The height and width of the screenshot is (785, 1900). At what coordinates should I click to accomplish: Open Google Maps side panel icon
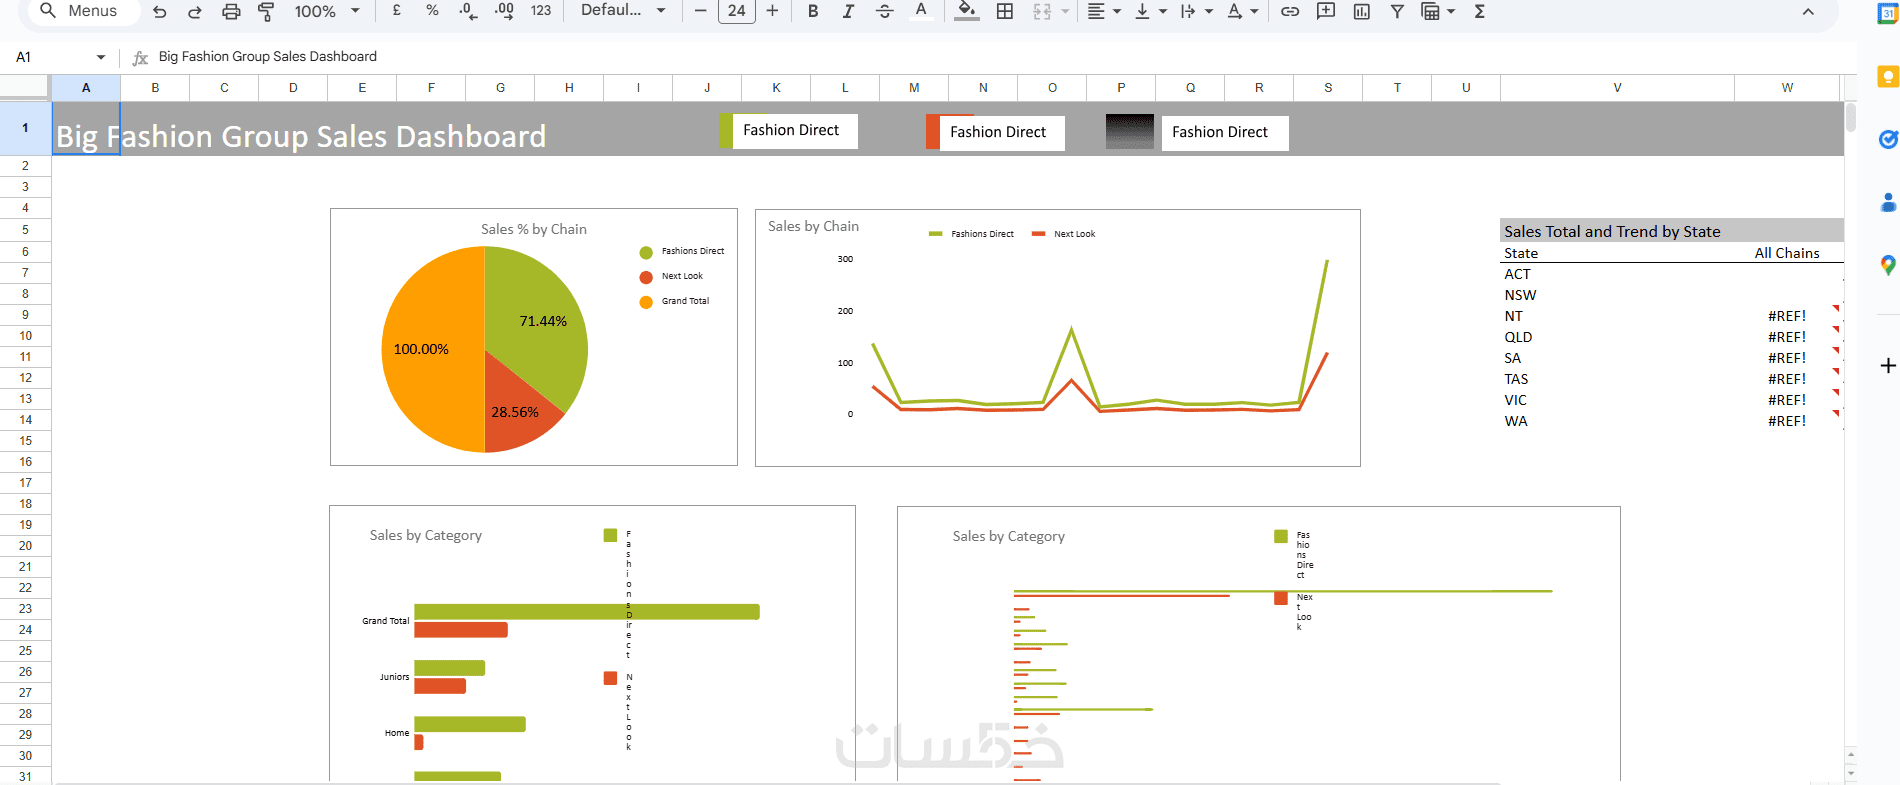1888,265
